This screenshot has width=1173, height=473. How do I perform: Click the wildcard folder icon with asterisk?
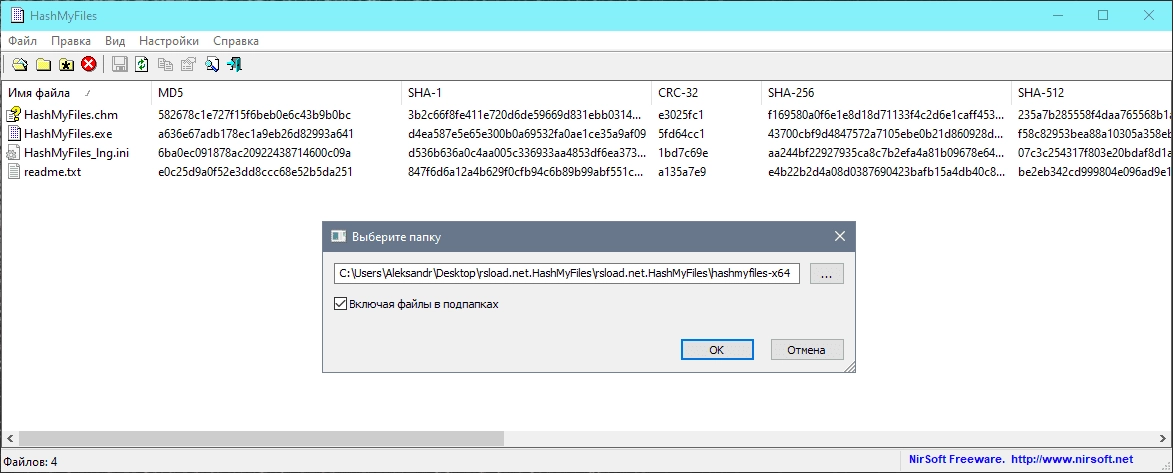coord(66,64)
